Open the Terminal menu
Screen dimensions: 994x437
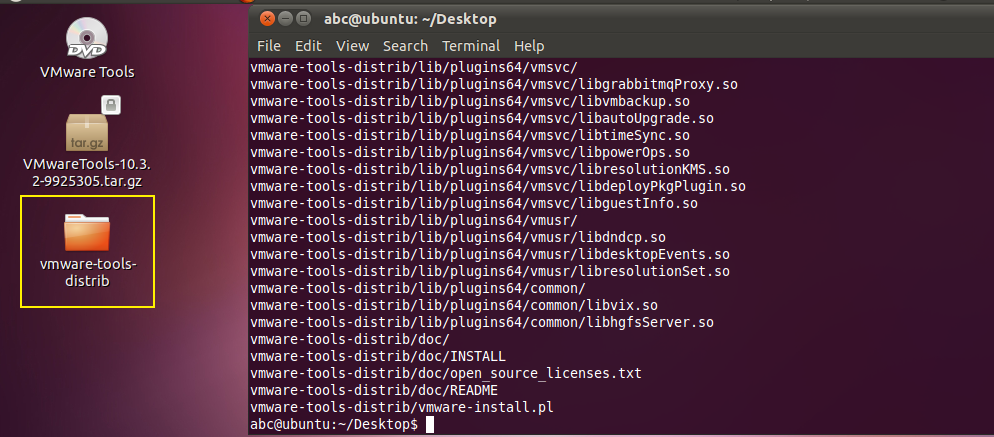tap(471, 46)
